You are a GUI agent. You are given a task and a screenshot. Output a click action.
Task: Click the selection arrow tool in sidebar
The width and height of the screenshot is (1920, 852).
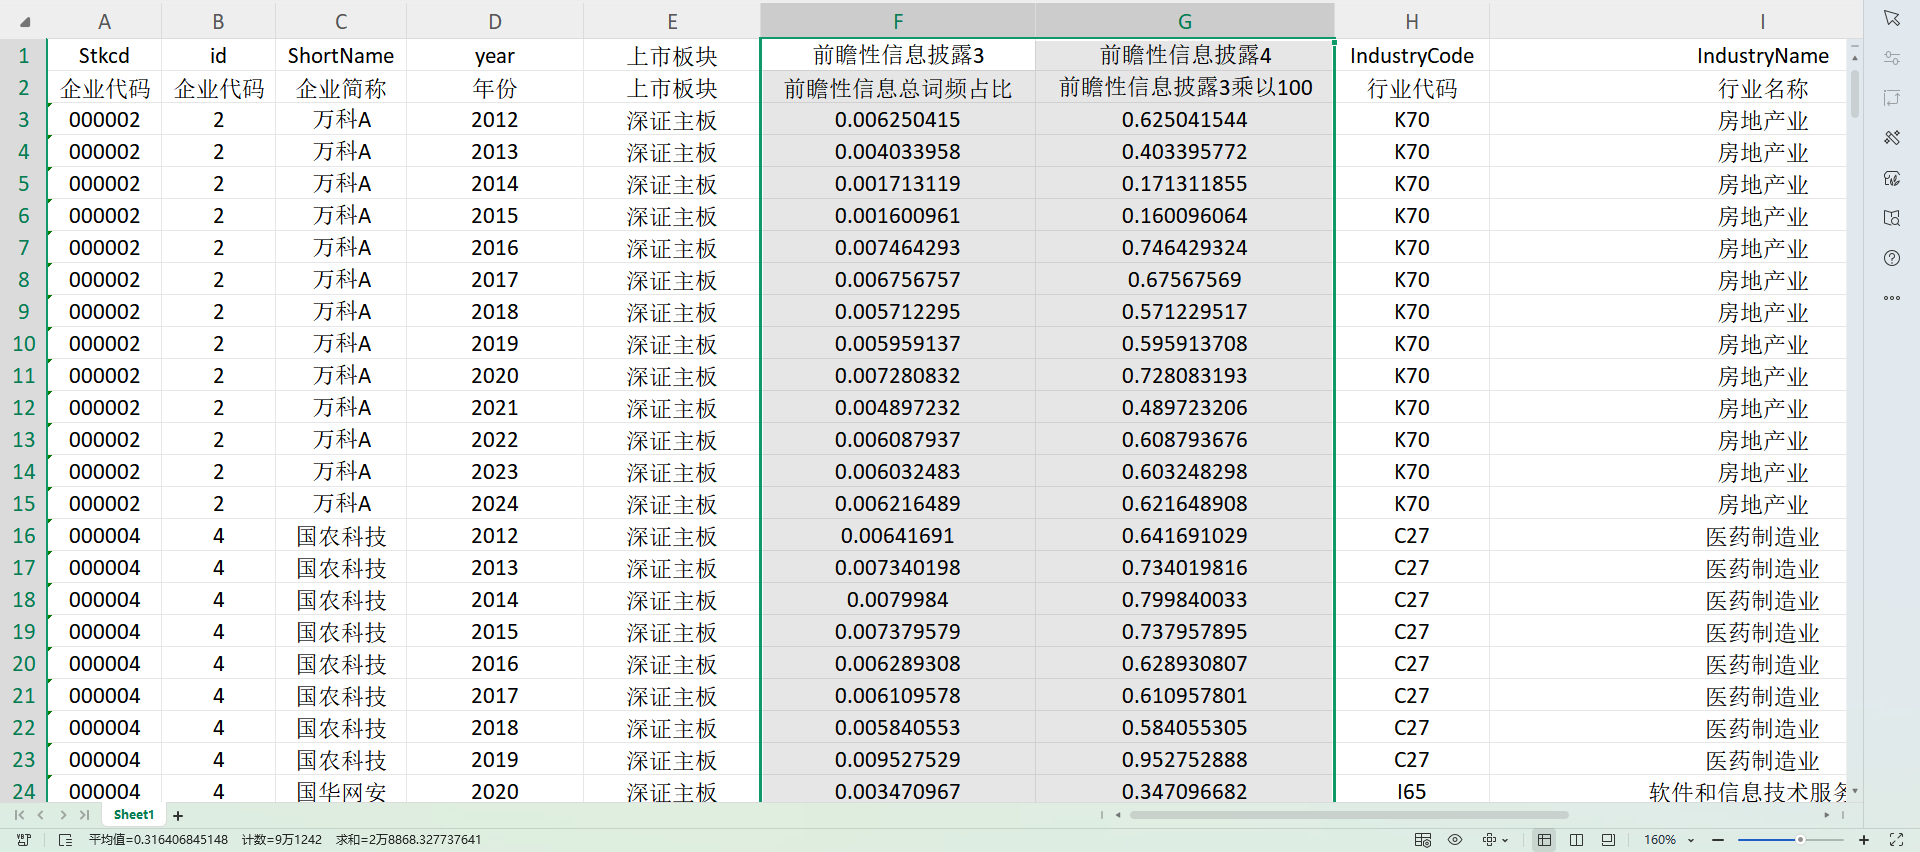click(1891, 18)
